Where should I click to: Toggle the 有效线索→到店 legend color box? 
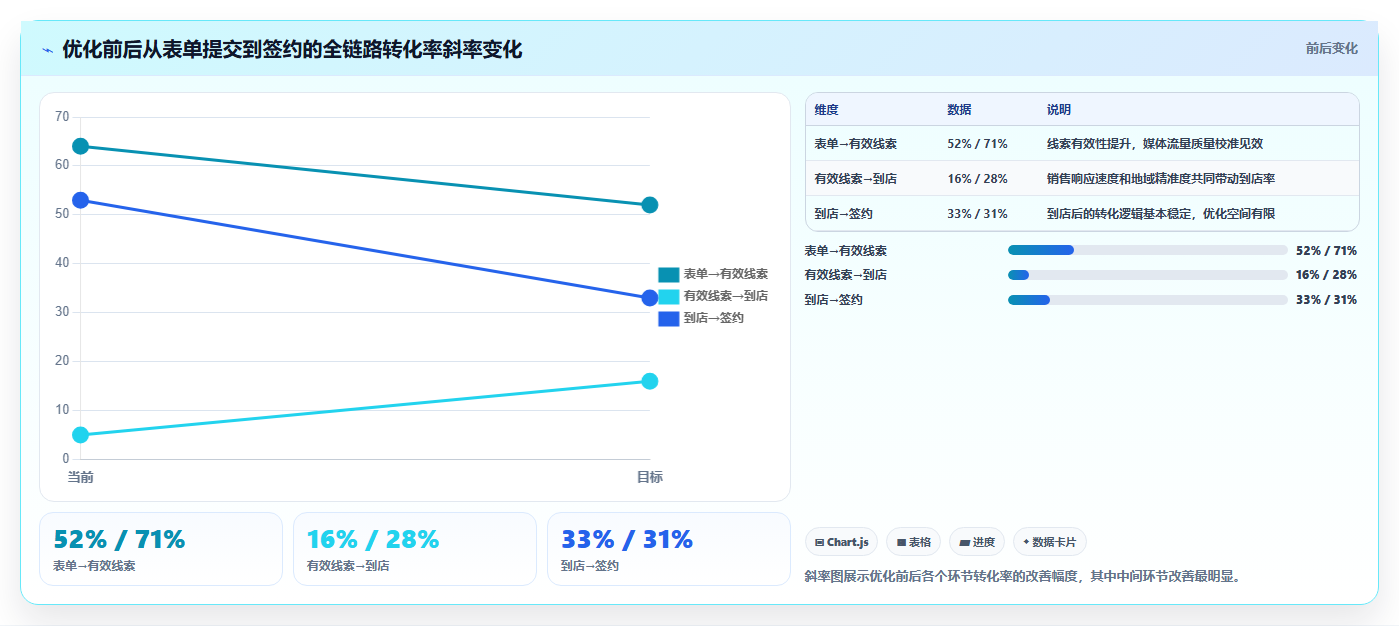[668, 296]
